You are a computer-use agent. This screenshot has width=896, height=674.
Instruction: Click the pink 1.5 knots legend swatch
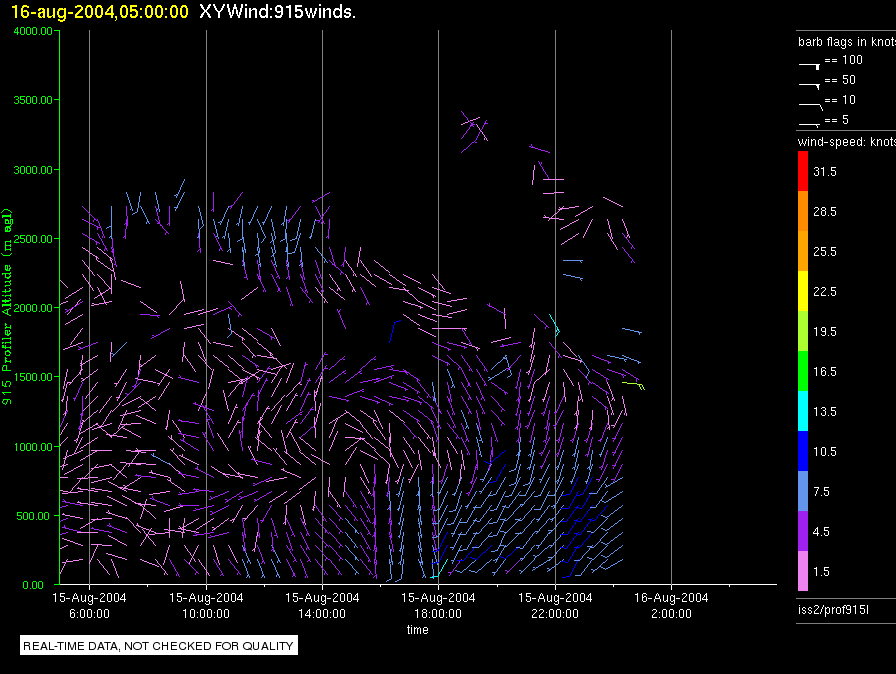click(803, 571)
